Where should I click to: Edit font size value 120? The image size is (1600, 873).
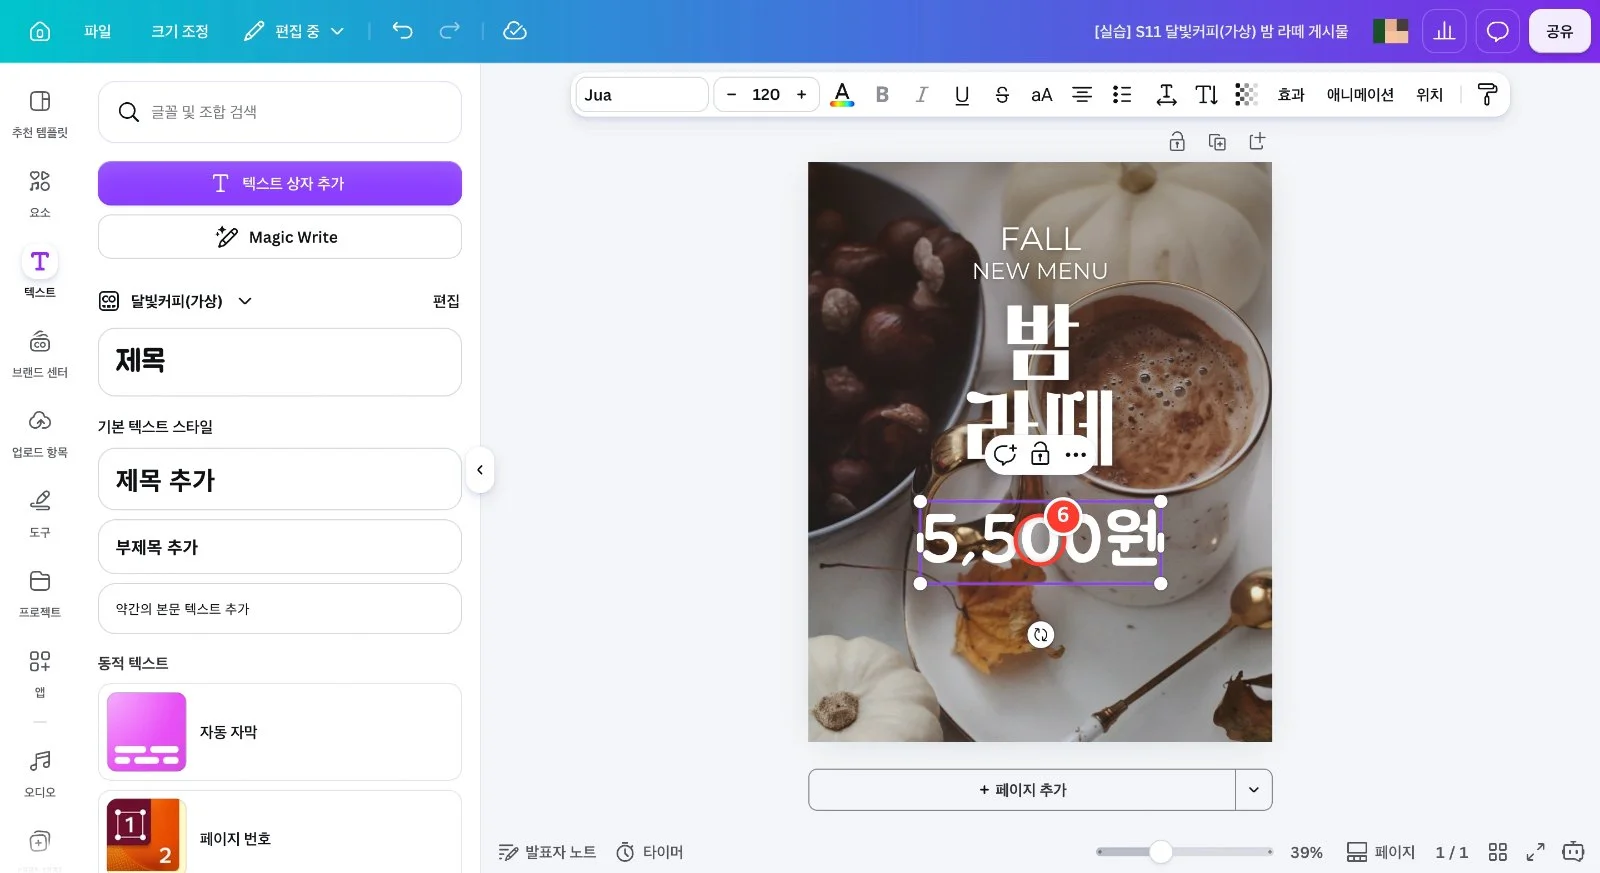(x=766, y=95)
